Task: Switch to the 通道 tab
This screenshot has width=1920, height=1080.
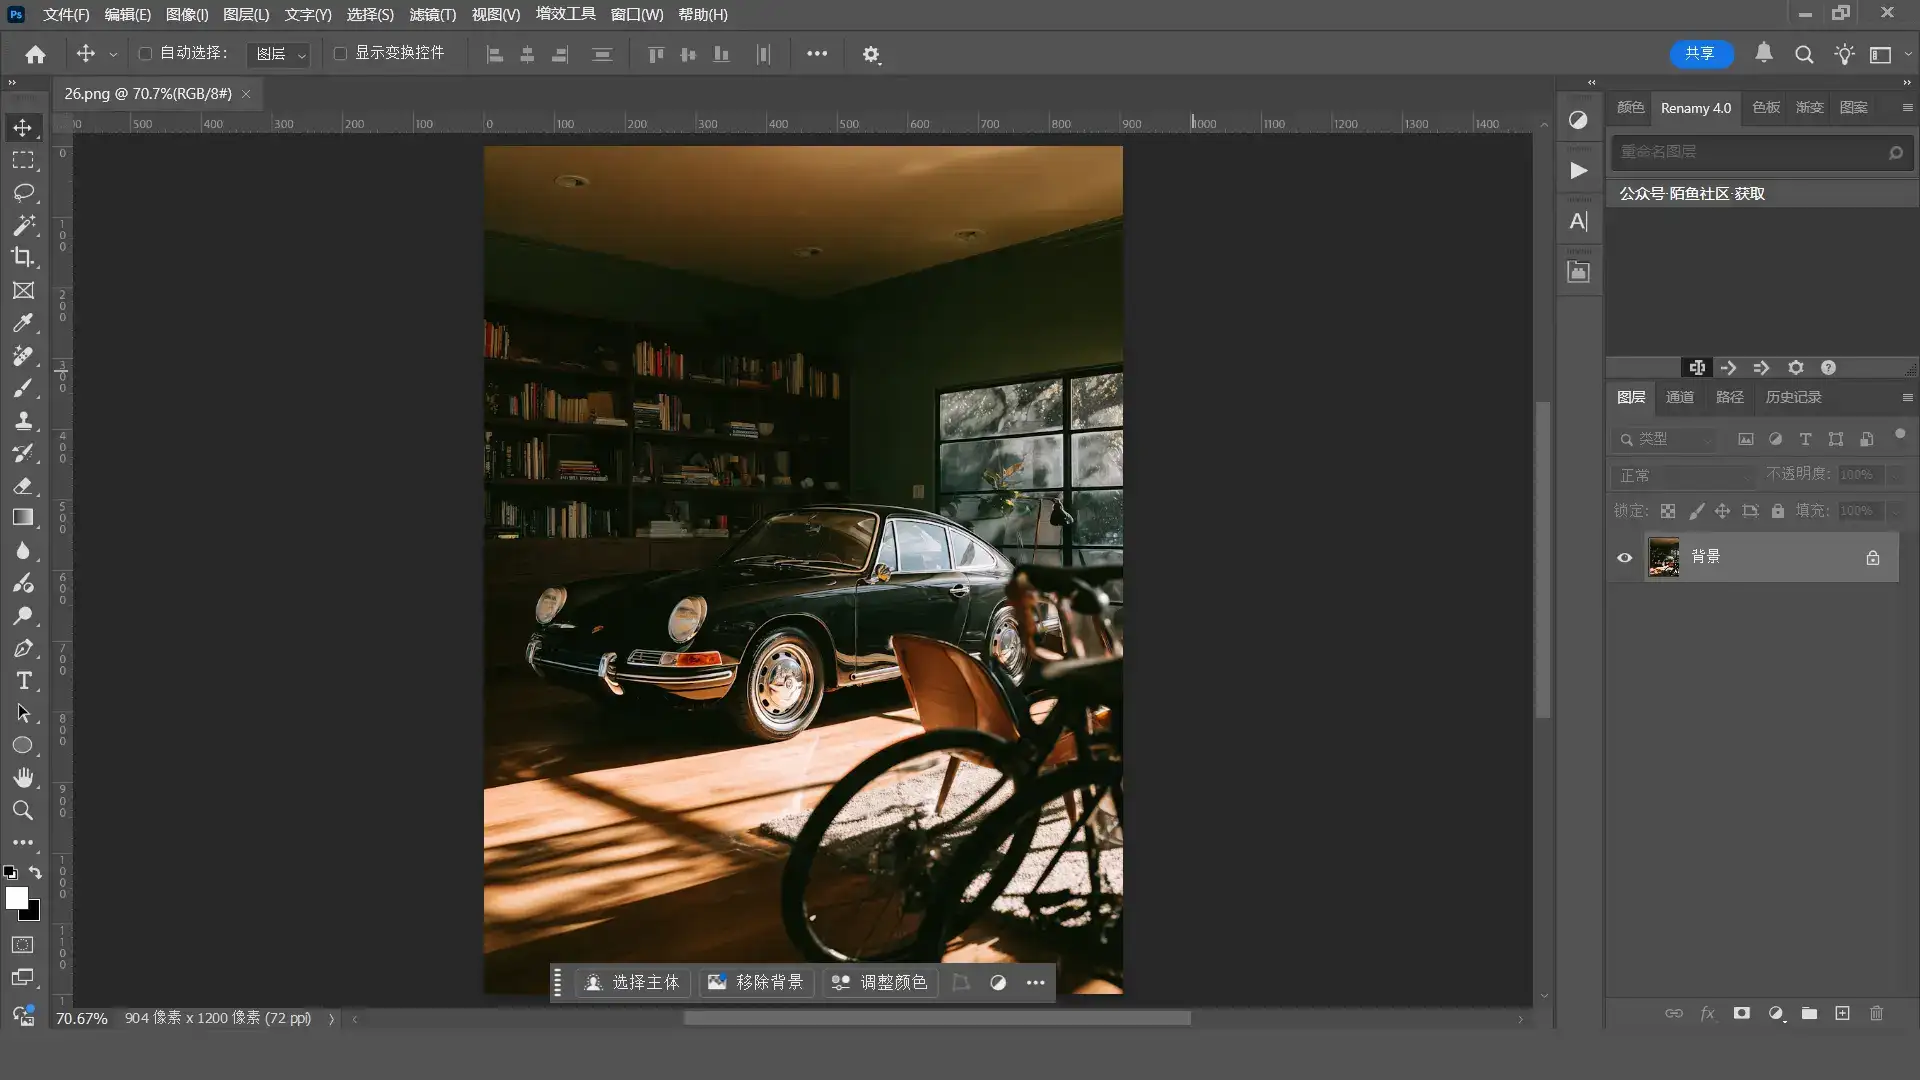Action: [x=1679, y=397]
